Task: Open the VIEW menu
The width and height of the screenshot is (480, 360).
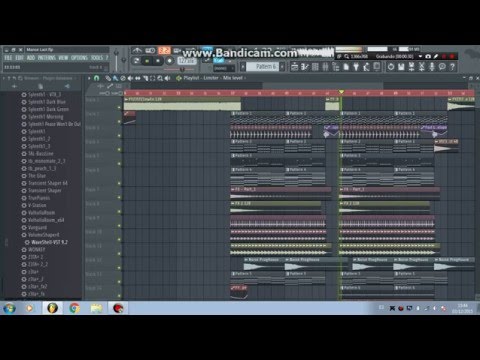Action: [63, 58]
